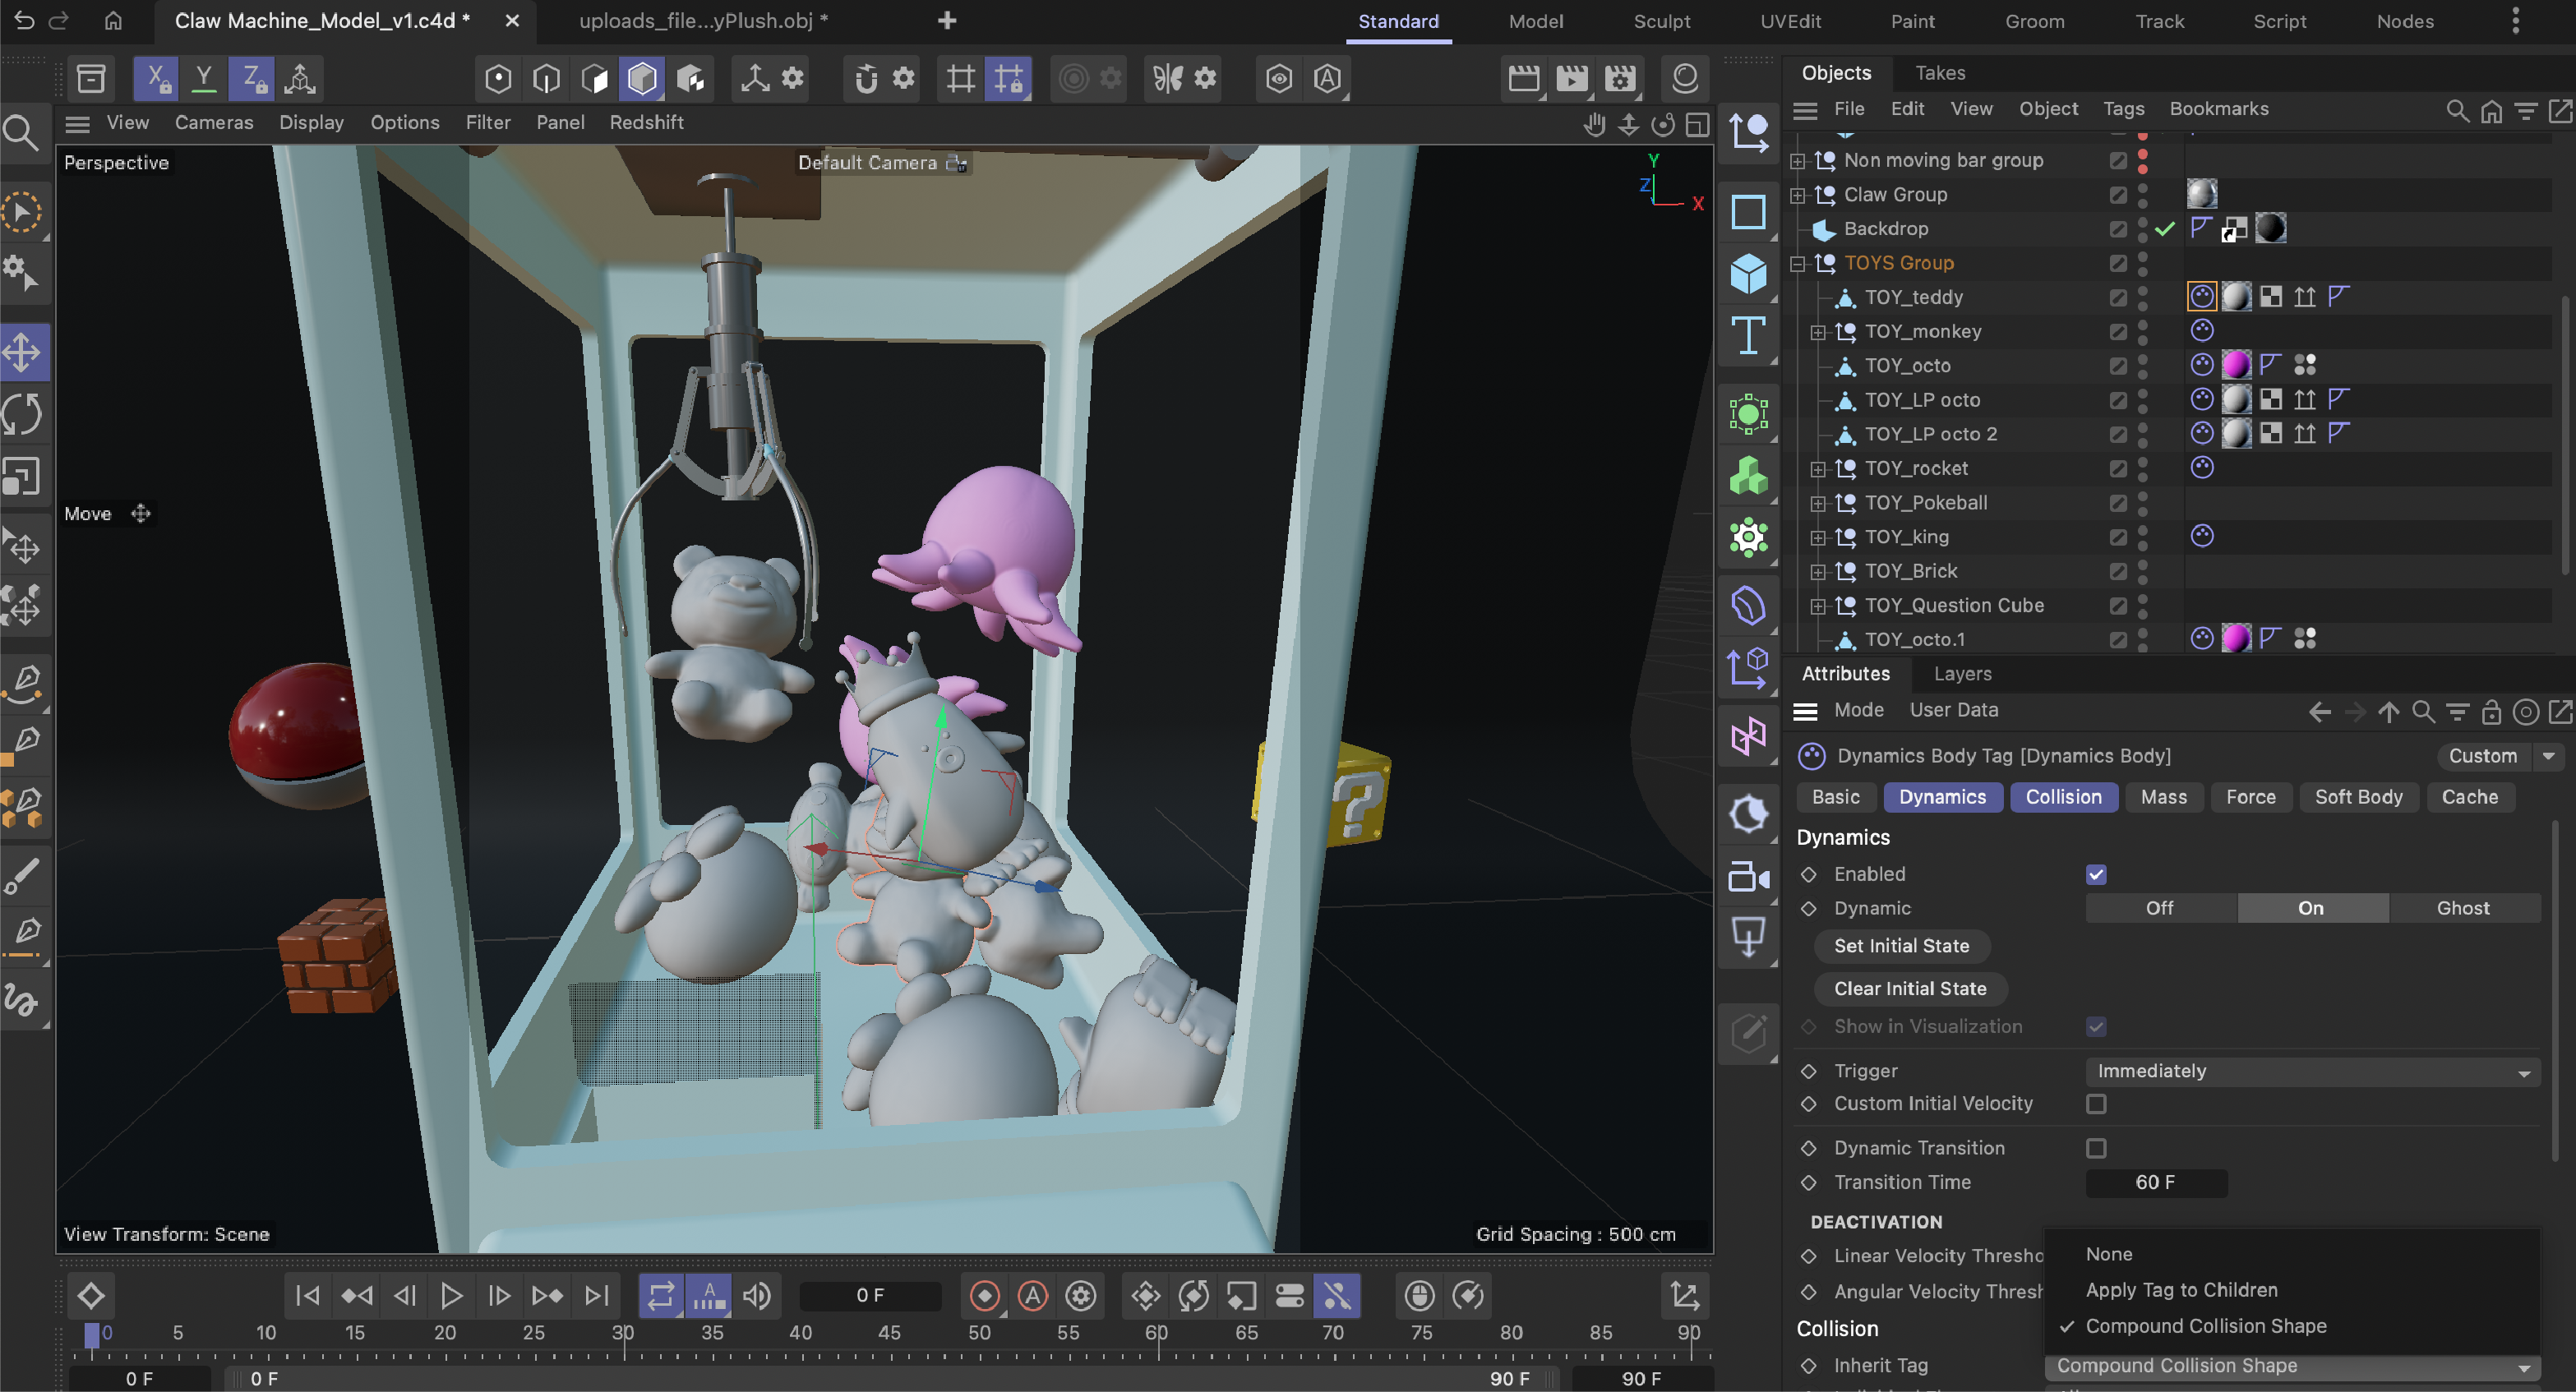The image size is (2576, 1392).
Task: Click Set Initial State button
Action: 1901,946
